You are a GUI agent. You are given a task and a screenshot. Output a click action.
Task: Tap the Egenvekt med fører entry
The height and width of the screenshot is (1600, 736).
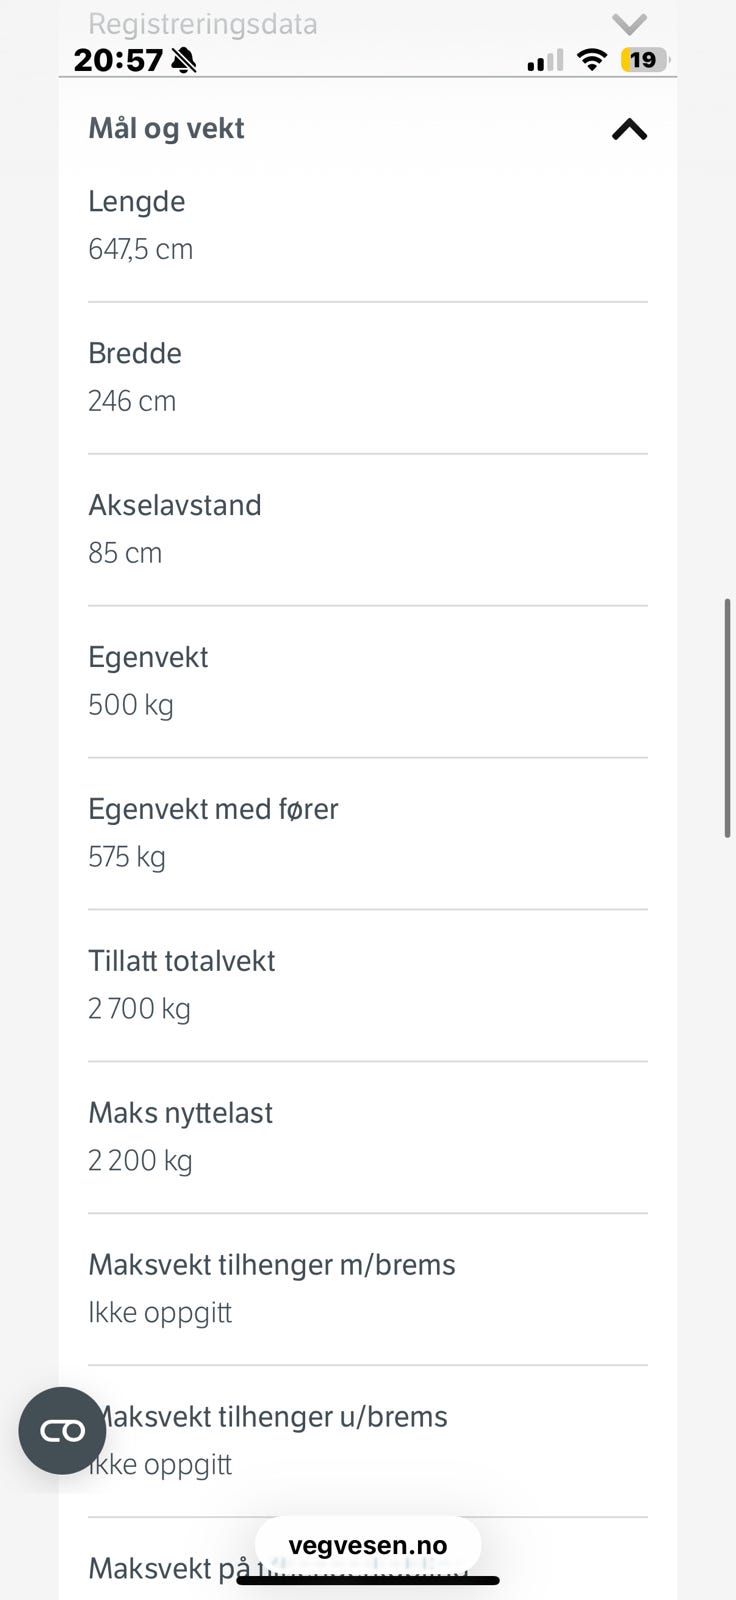(x=368, y=833)
